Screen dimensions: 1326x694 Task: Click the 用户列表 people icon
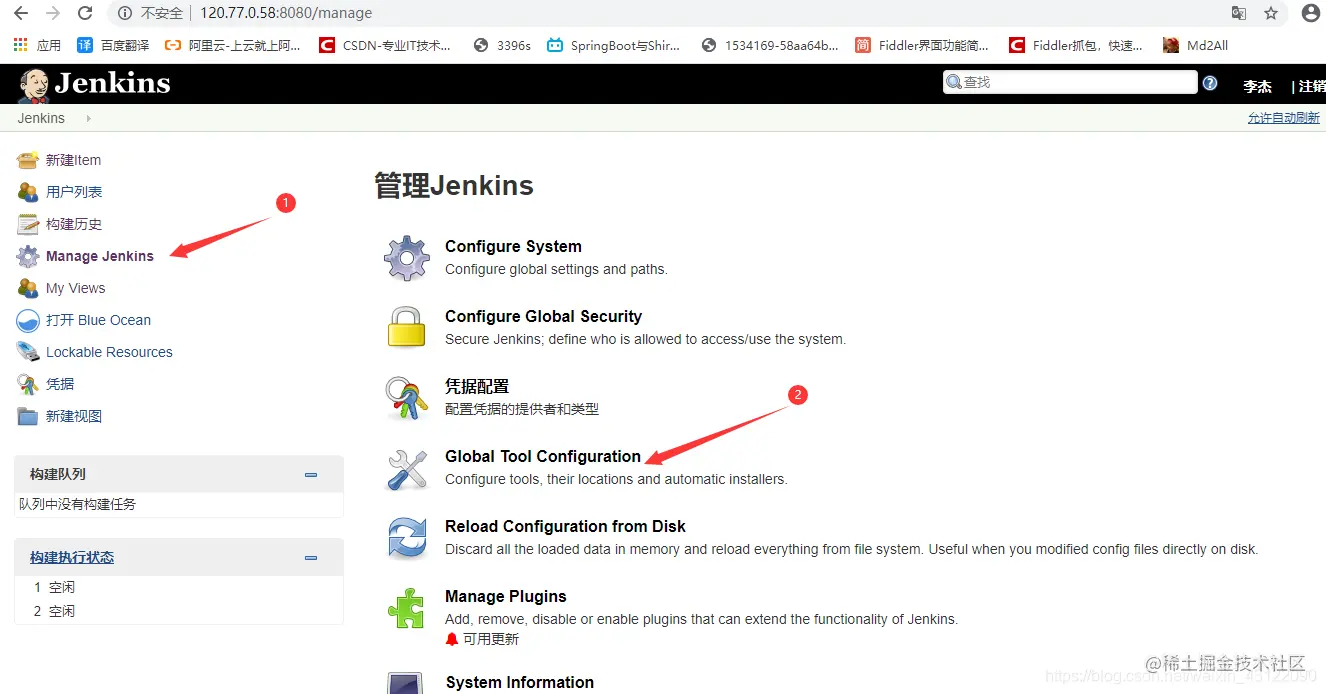[28, 192]
